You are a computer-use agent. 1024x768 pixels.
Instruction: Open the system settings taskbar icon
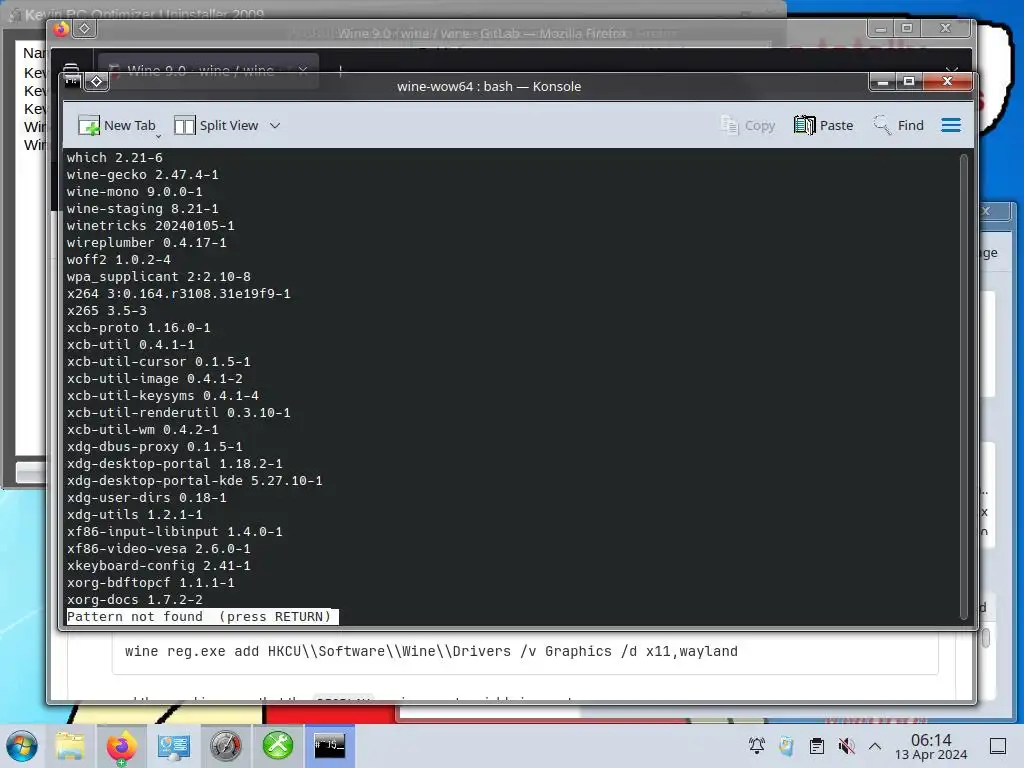point(173,746)
